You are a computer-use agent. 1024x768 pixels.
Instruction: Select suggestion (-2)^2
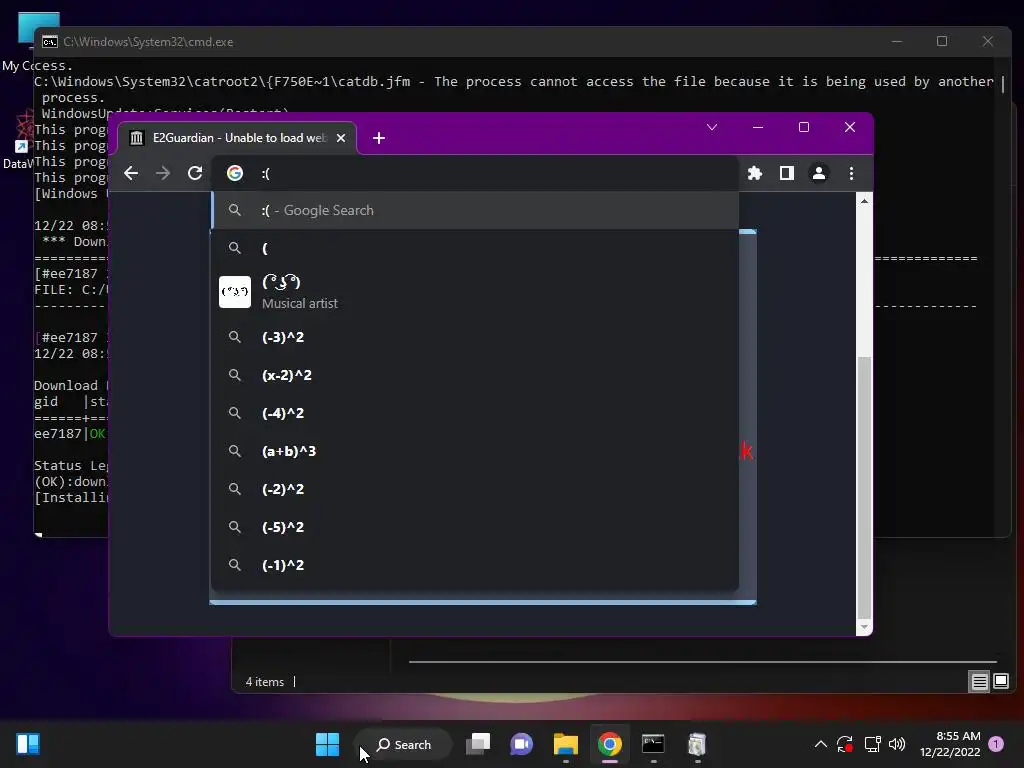(x=475, y=488)
